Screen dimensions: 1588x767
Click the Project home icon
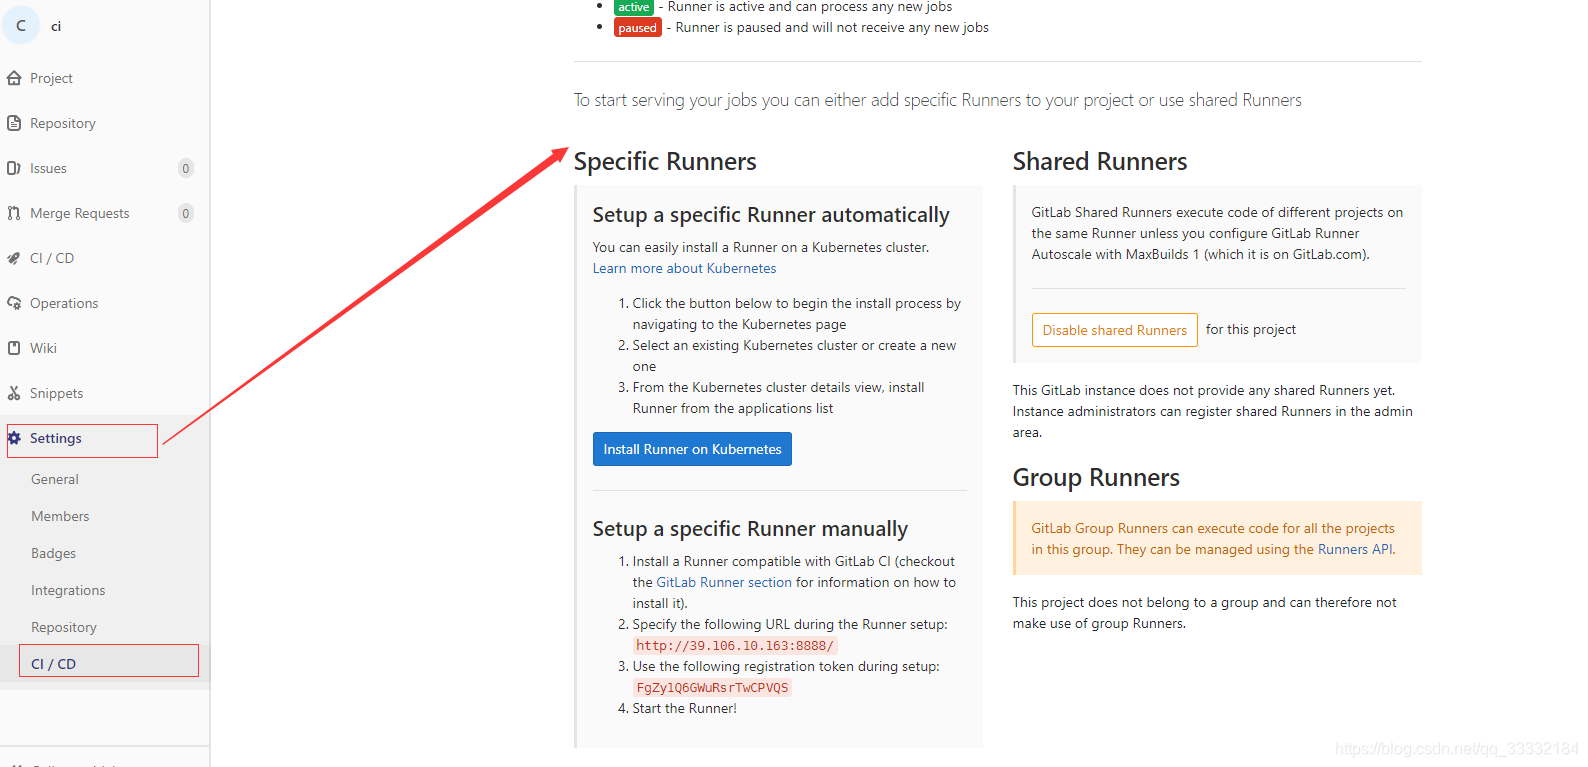[x=14, y=78]
